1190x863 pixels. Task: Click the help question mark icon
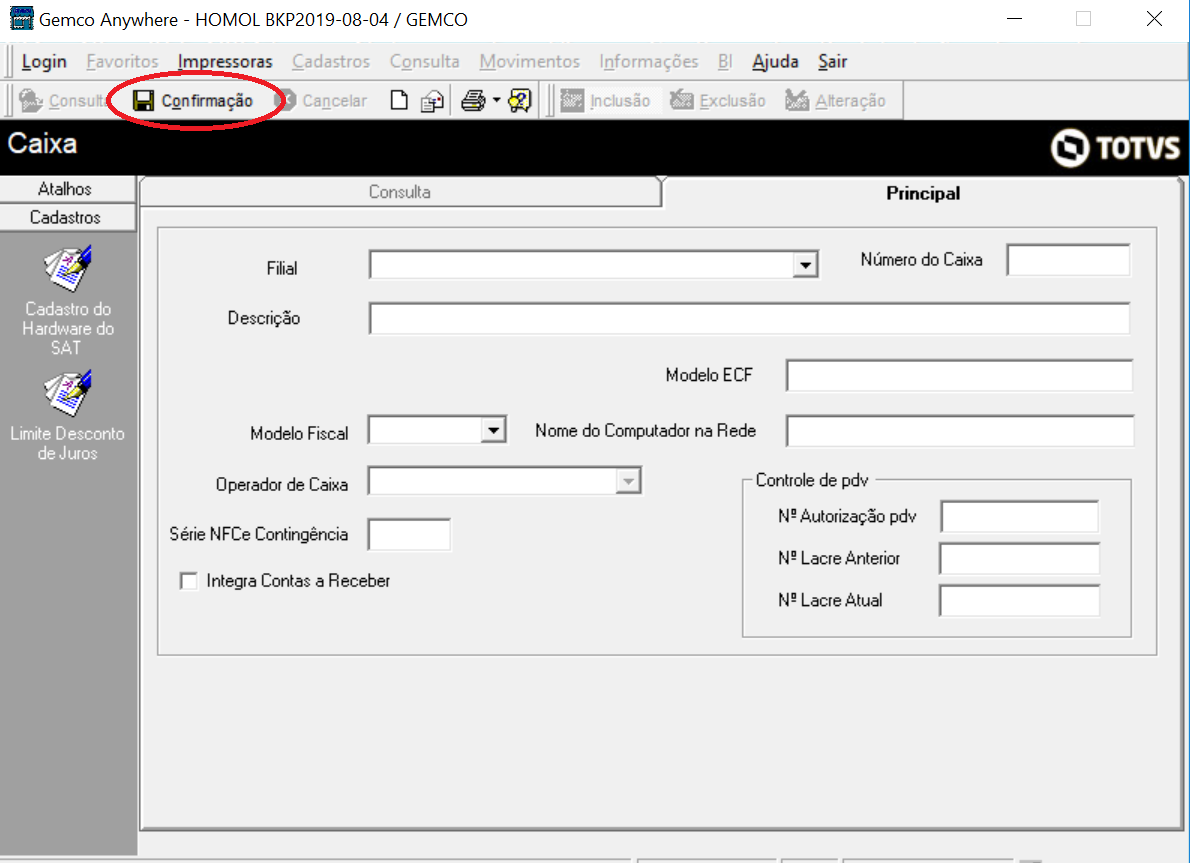coord(520,100)
